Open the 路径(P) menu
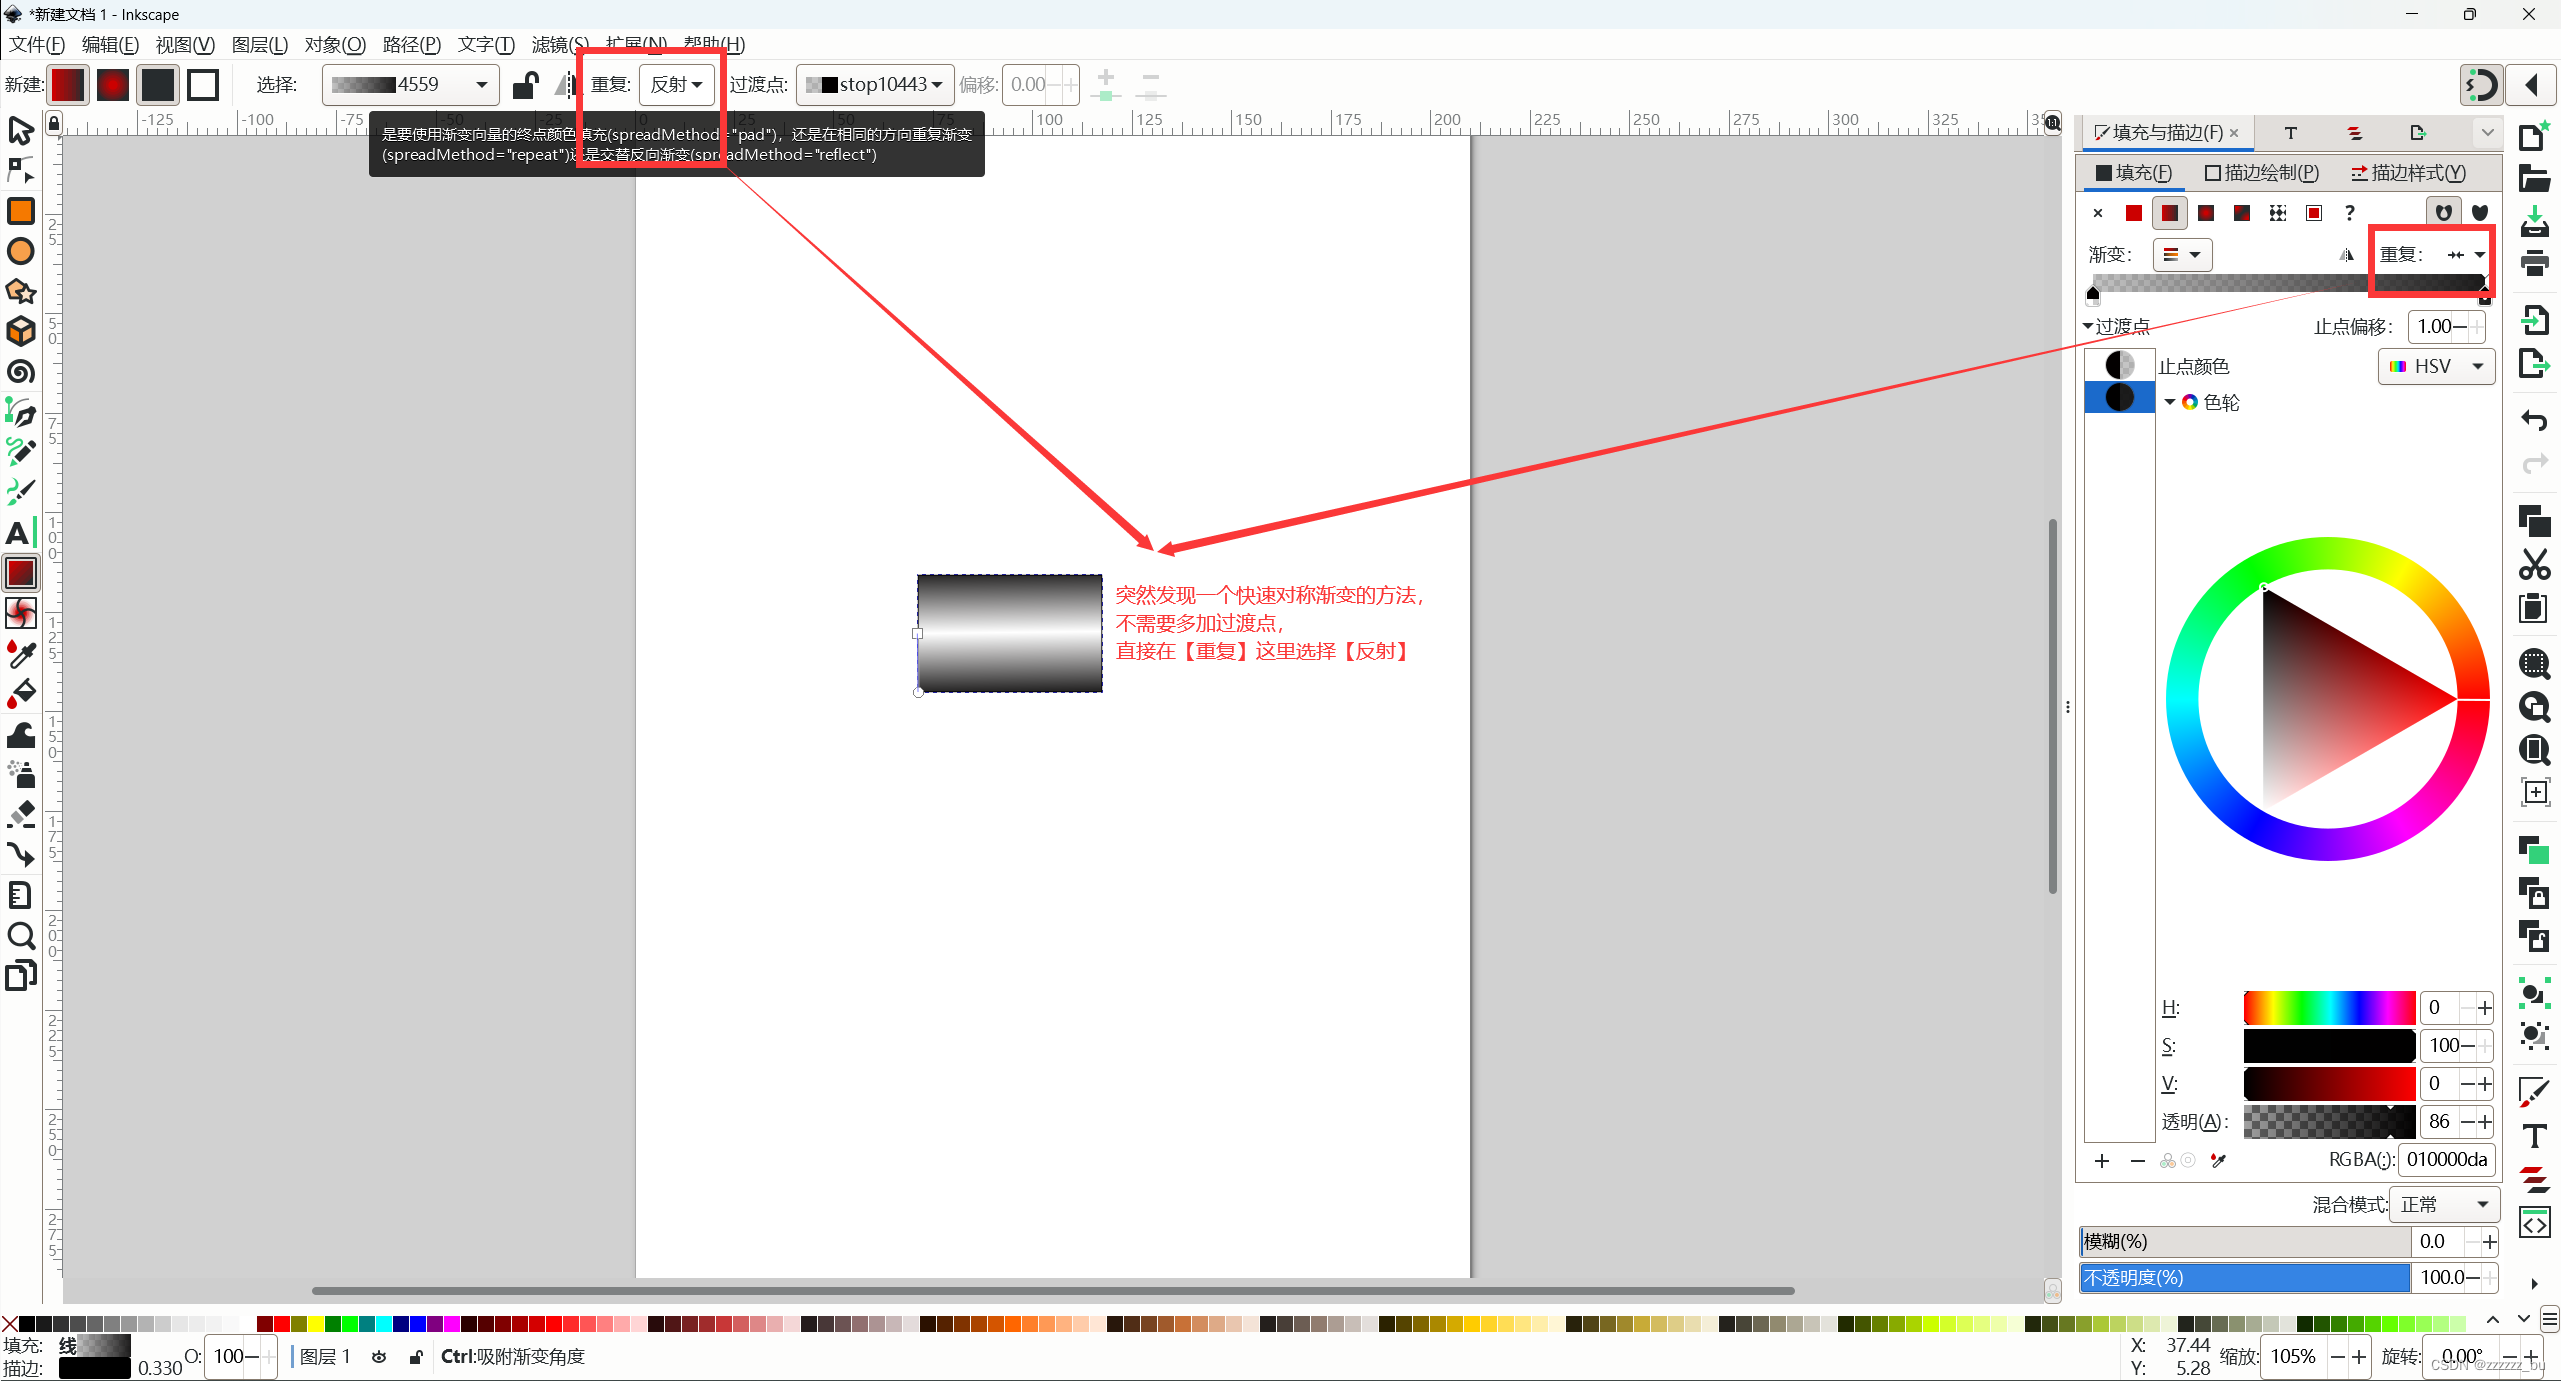The width and height of the screenshot is (2561, 1381). 411,44
